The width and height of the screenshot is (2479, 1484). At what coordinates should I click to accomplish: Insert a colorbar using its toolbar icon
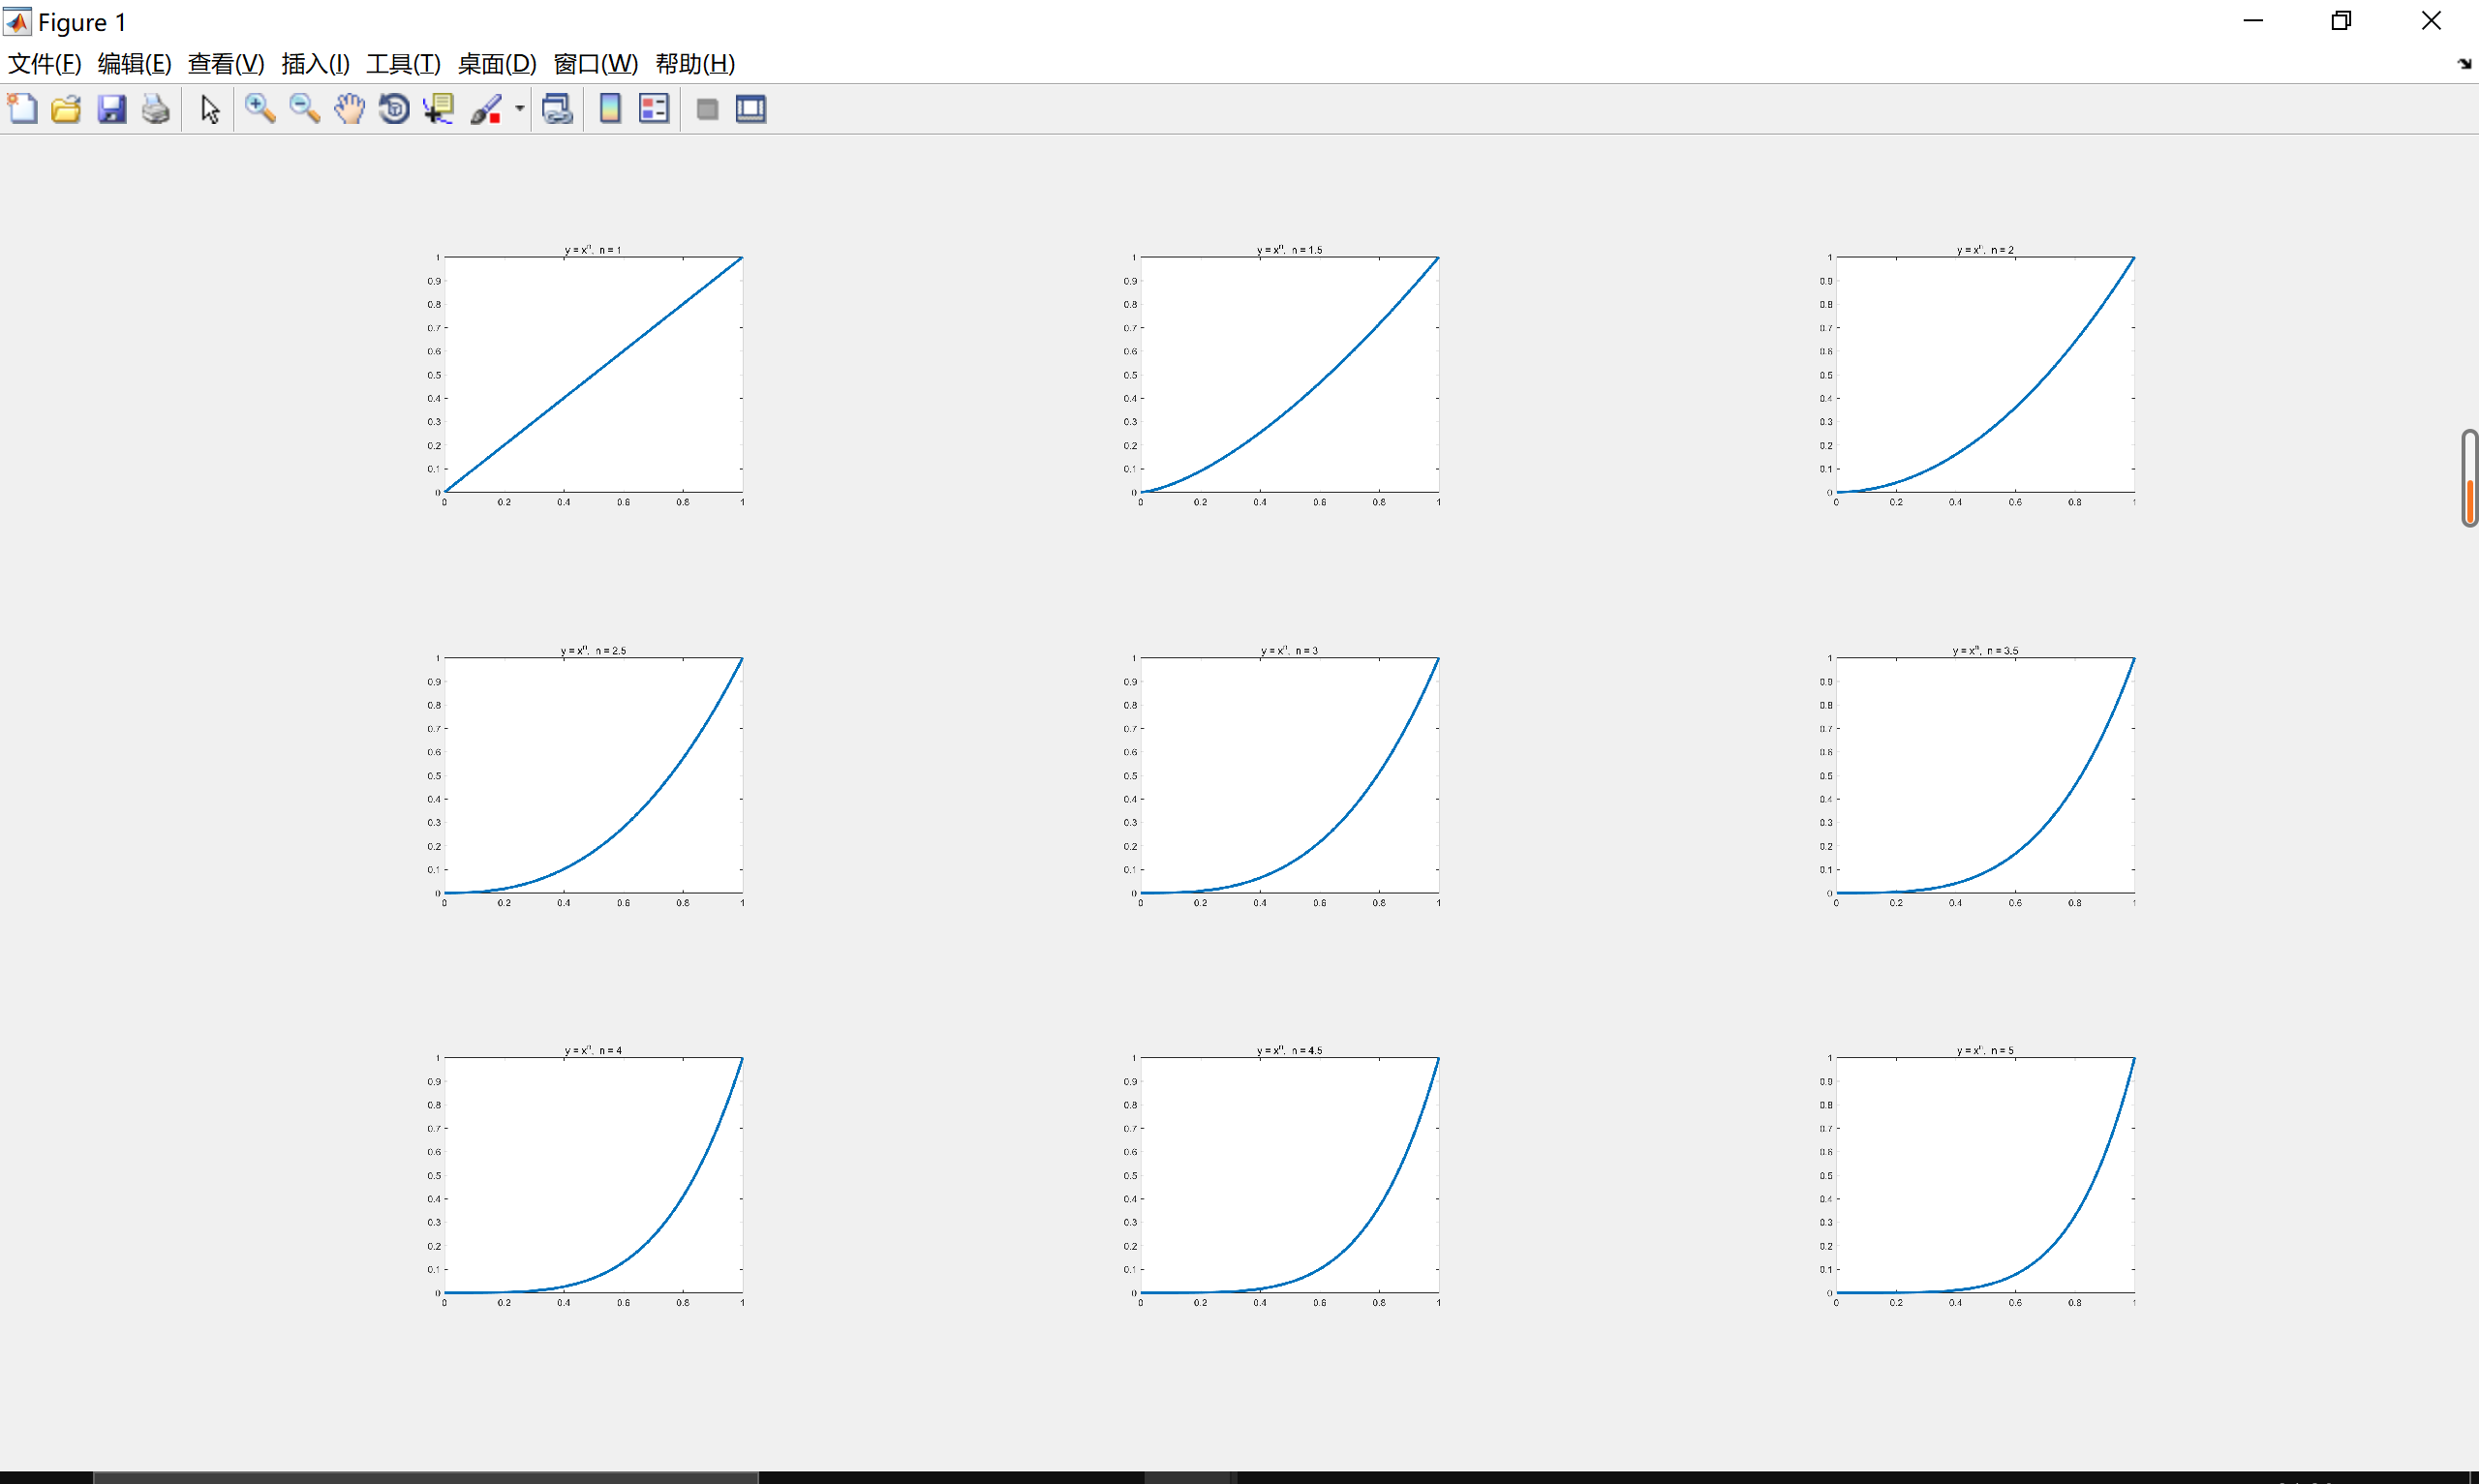610,109
